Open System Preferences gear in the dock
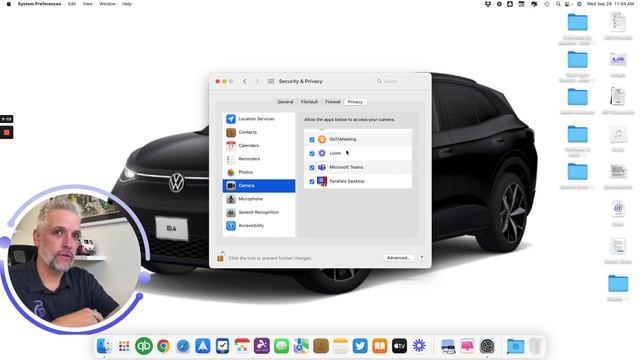 tap(487, 346)
